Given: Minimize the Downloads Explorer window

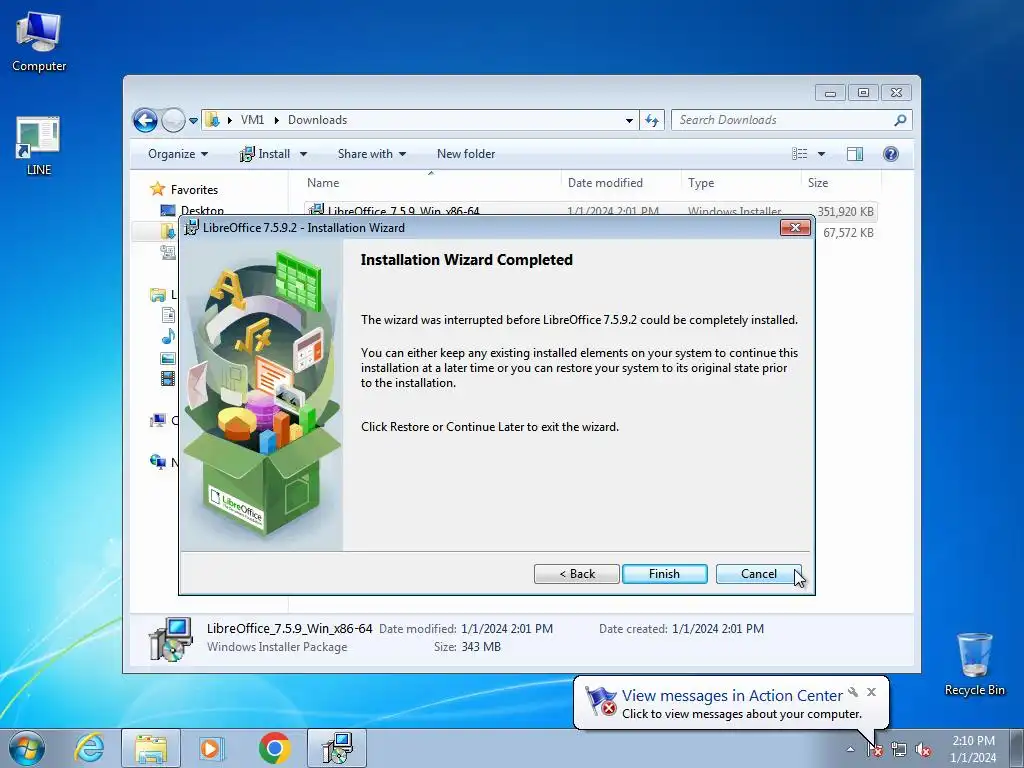Looking at the screenshot, I should click(830, 93).
